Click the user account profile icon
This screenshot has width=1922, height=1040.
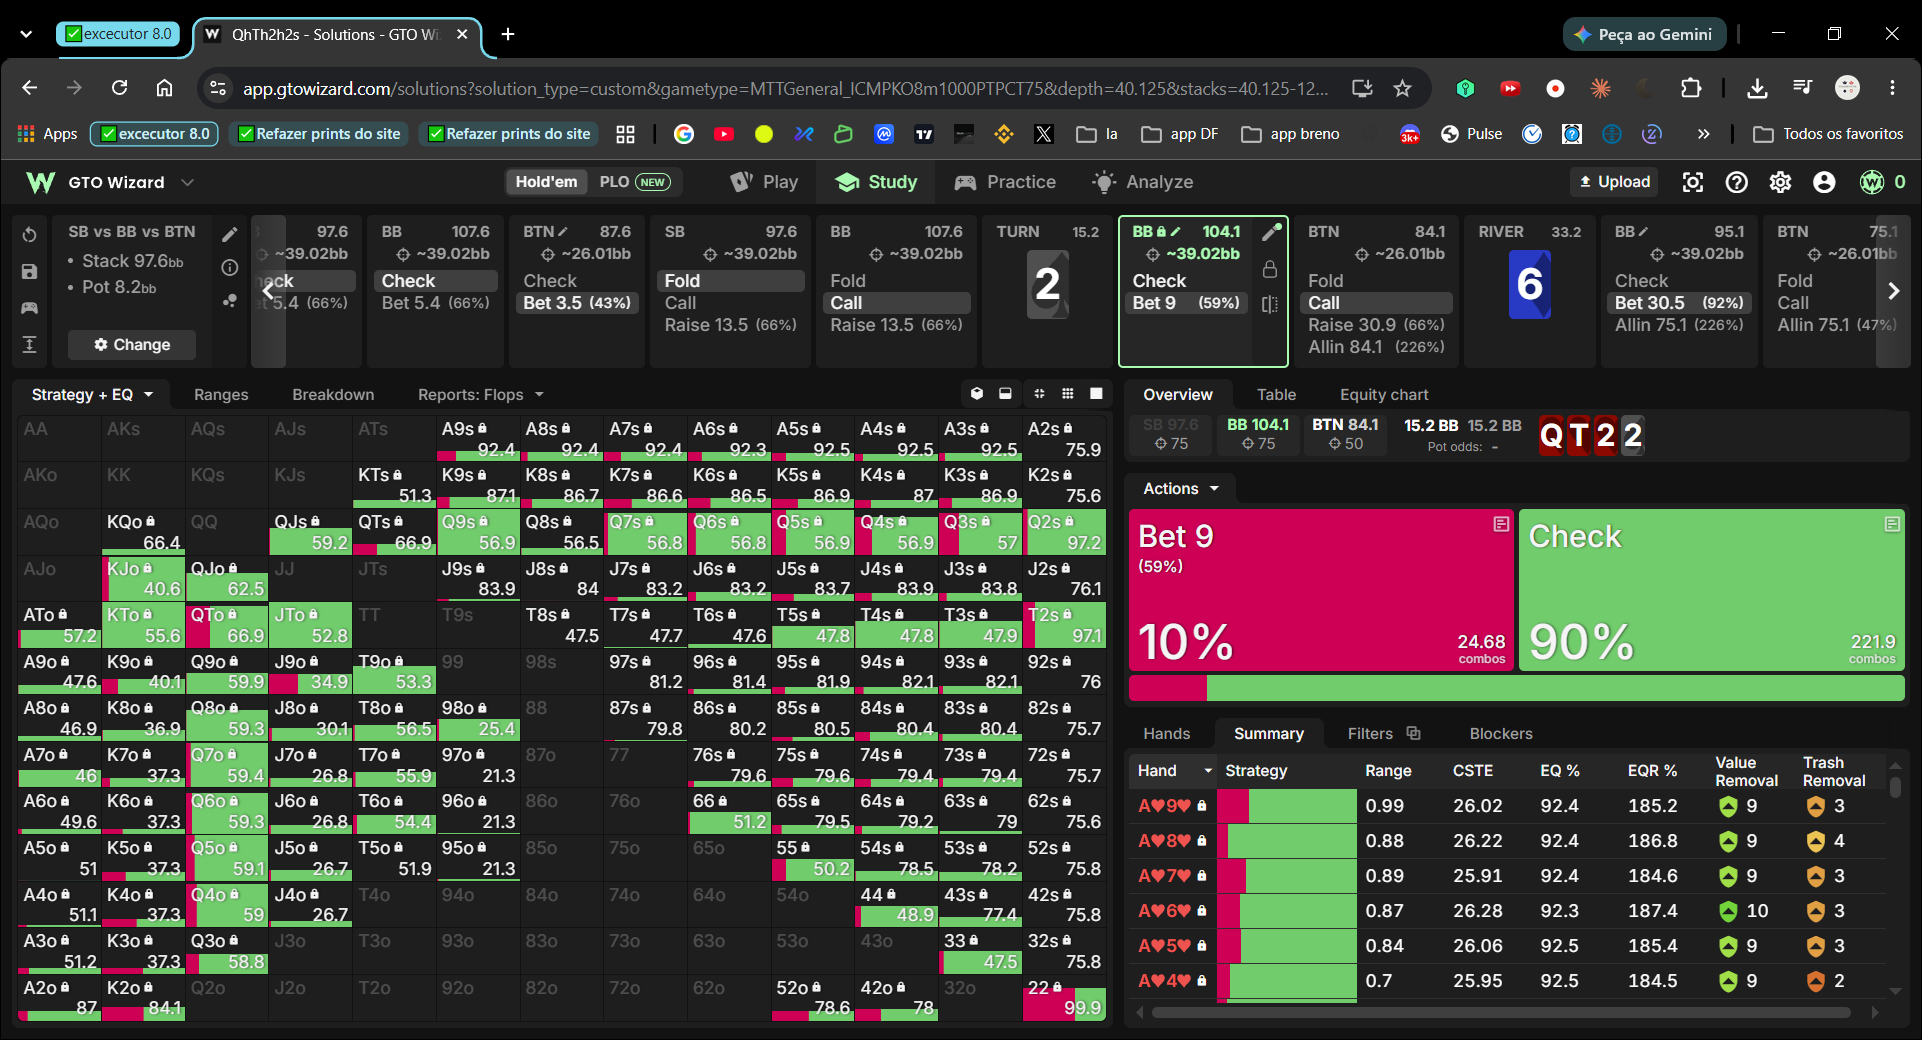click(1824, 182)
